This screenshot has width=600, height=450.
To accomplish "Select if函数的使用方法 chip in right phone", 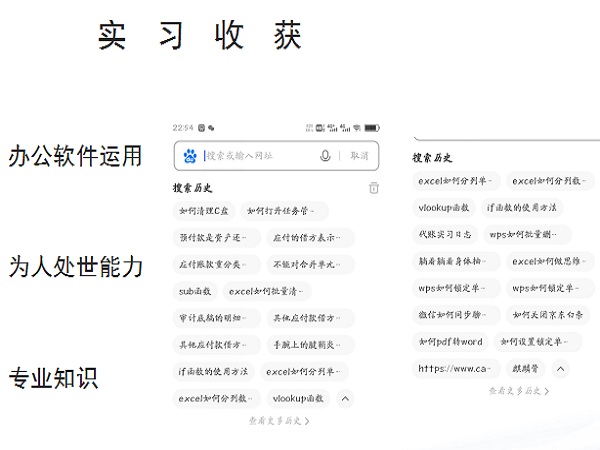I will click(522, 208).
